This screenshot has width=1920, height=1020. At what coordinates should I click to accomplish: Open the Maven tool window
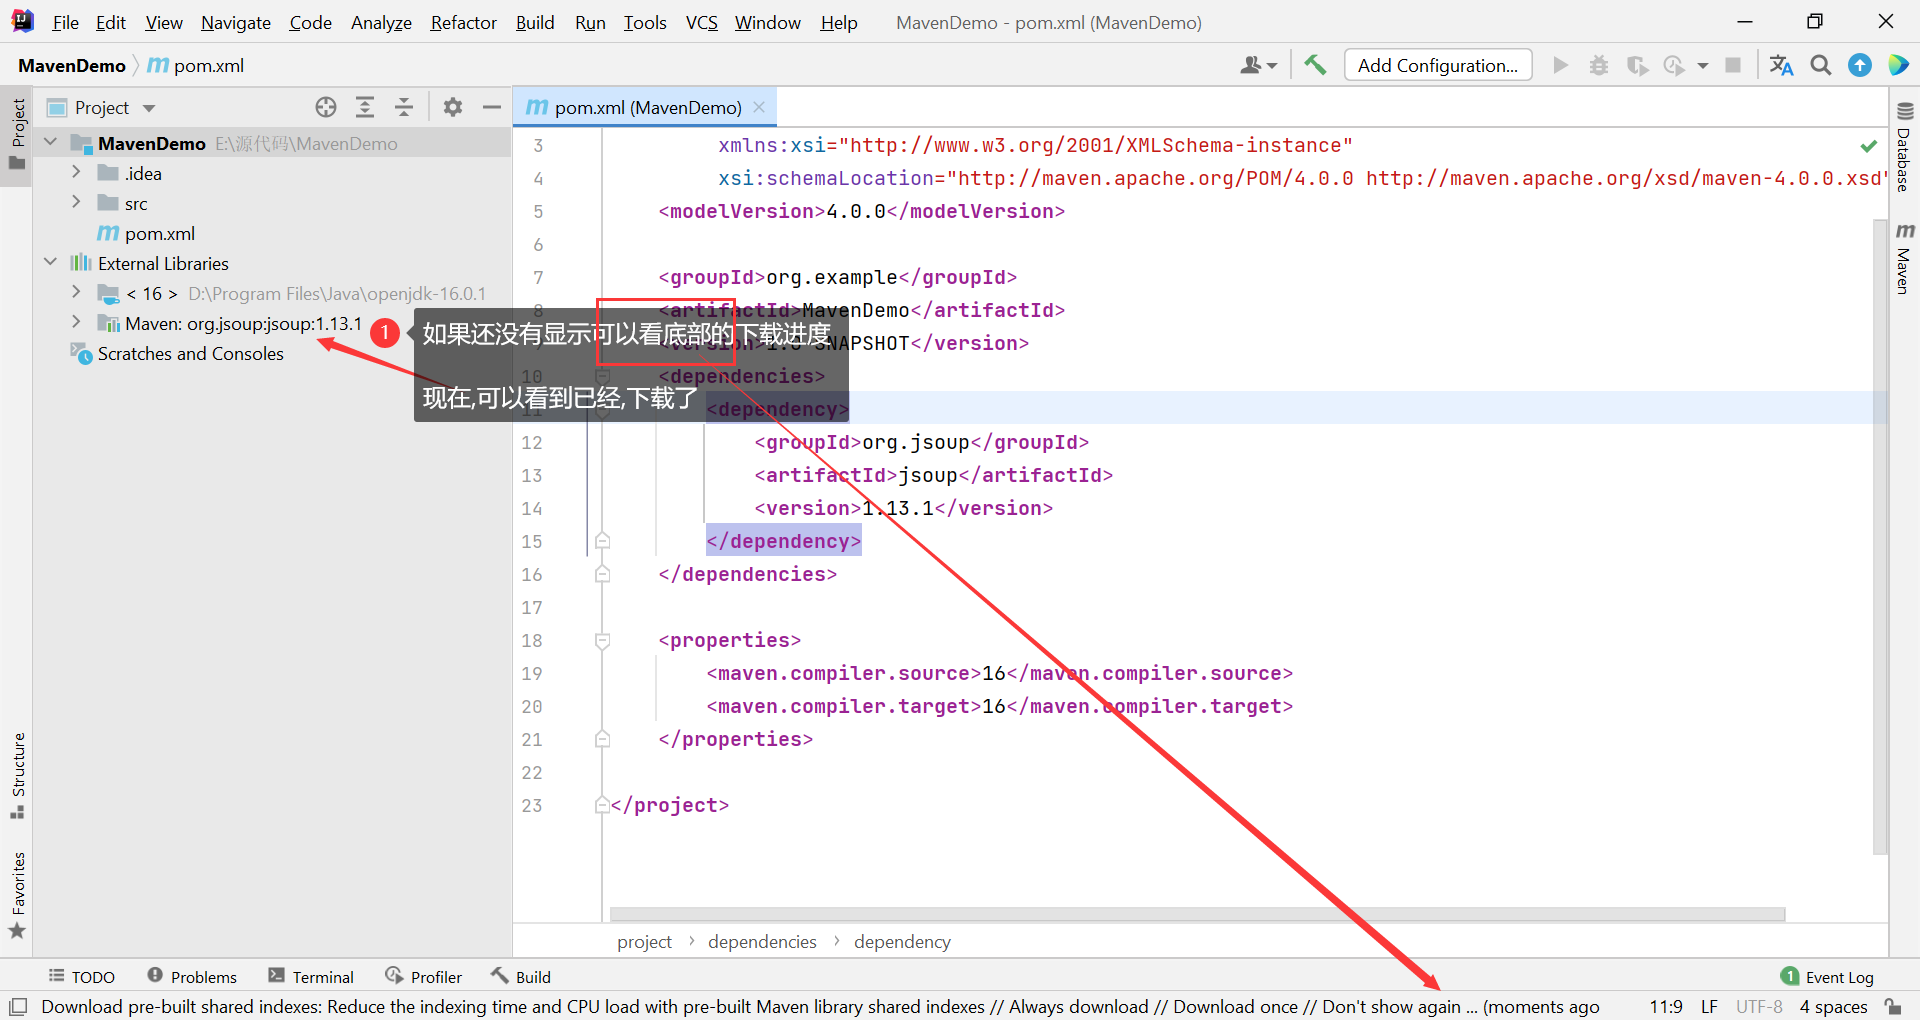1904,258
